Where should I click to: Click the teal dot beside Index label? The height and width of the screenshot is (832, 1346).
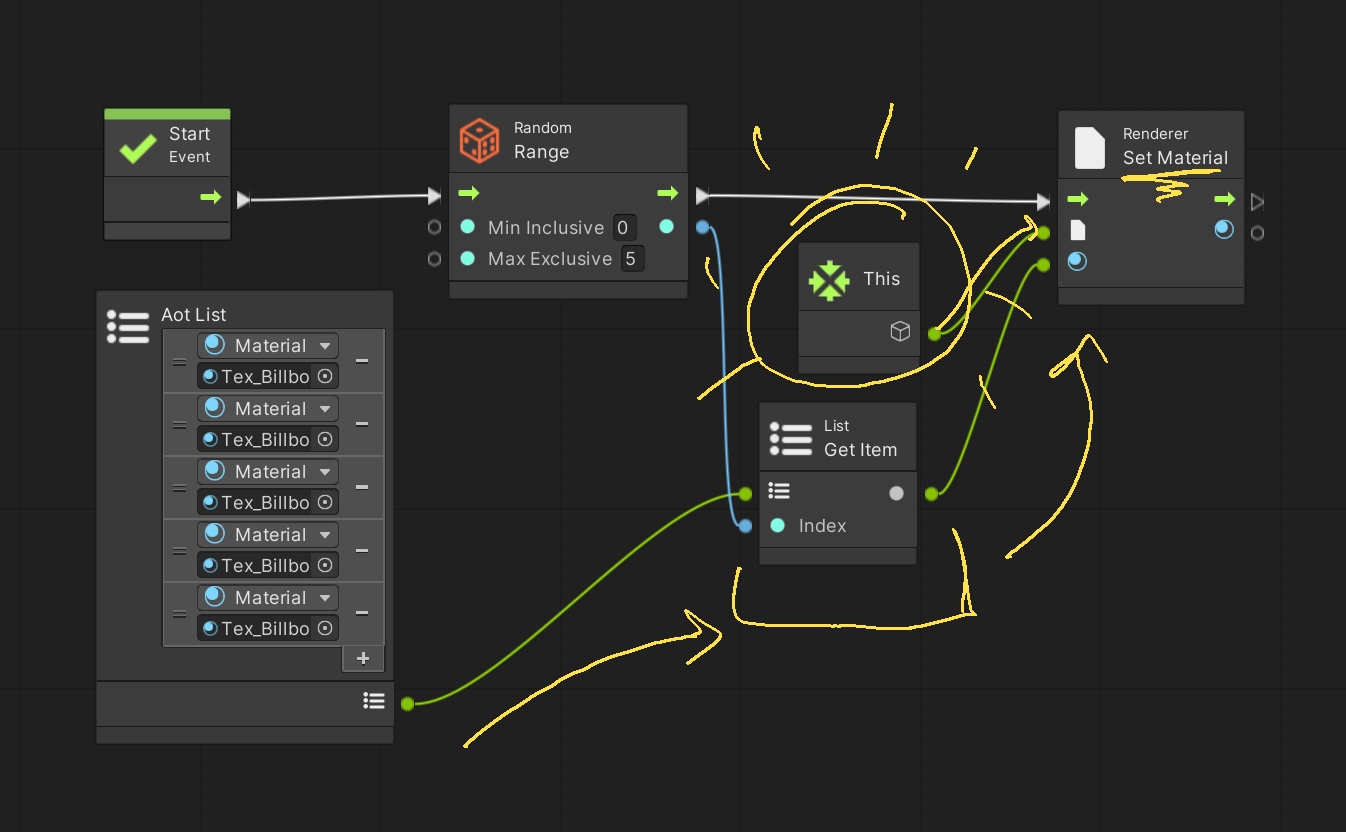[777, 525]
